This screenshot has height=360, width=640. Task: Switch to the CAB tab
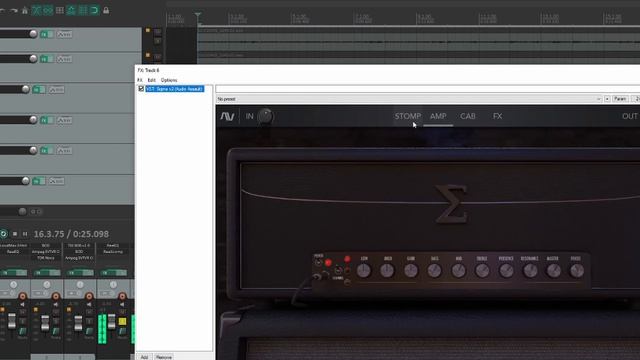click(468, 116)
